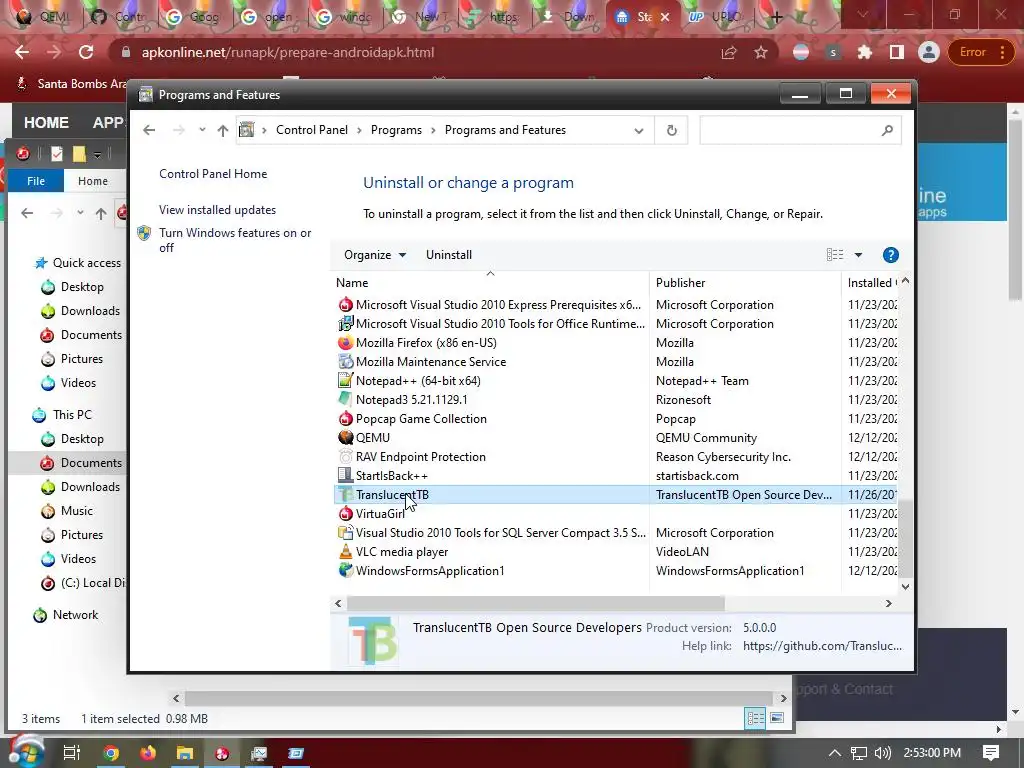Open Chrome extensions puzzle icon

[x=865, y=52]
